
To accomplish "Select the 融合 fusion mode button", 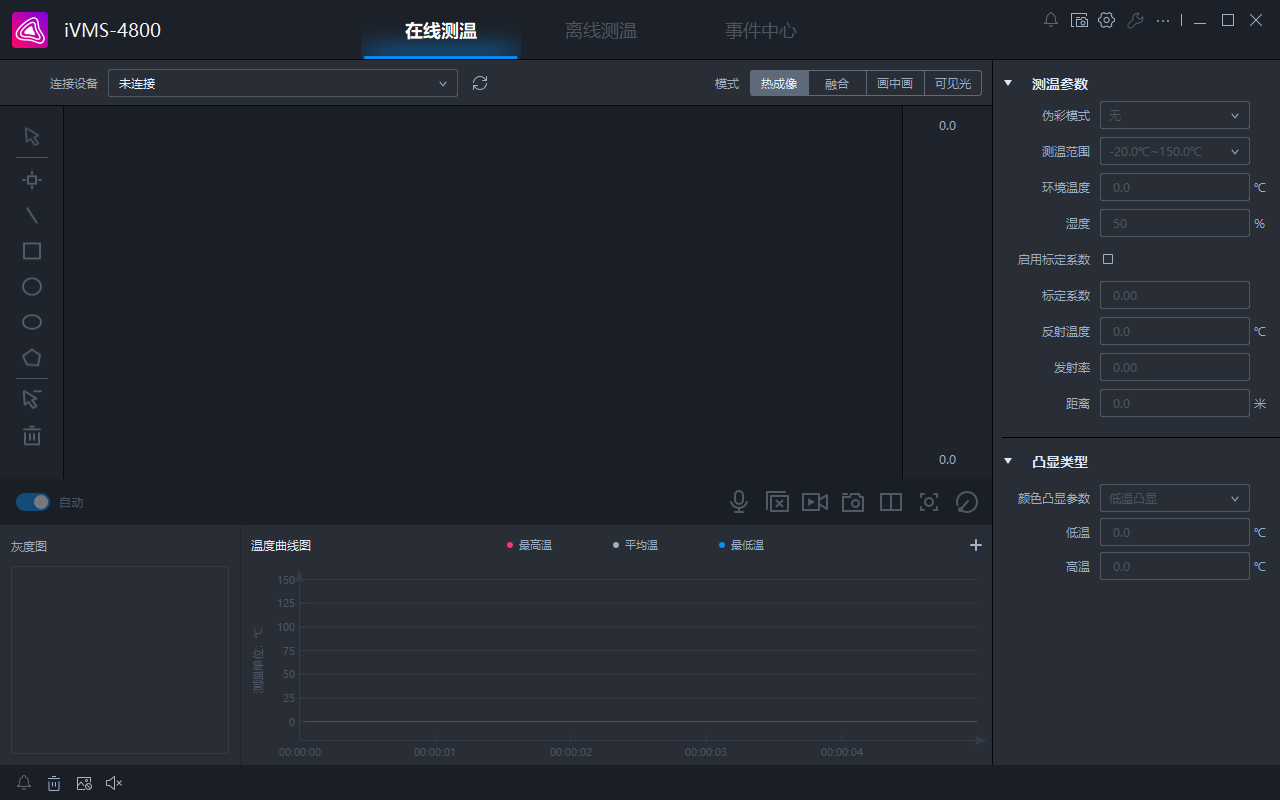I will [x=837, y=84].
